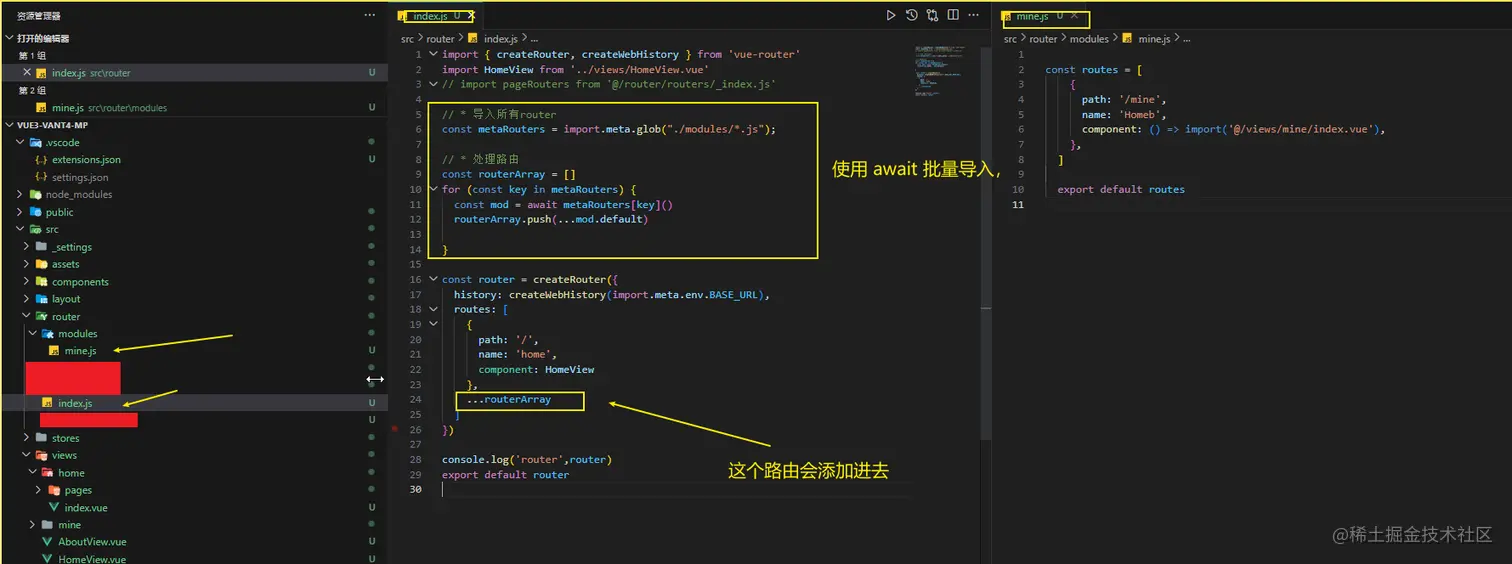Click the JS icon of mine.js in modules

54,351
